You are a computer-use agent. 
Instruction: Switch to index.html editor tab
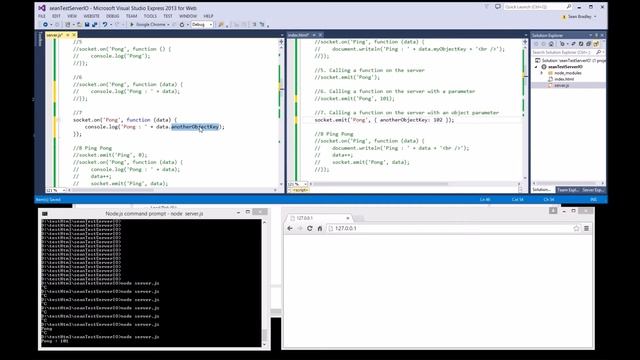(299, 35)
